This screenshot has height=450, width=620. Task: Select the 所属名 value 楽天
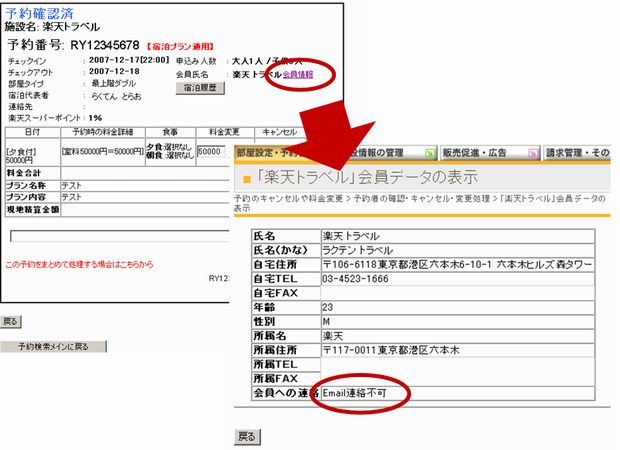point(333,336)
